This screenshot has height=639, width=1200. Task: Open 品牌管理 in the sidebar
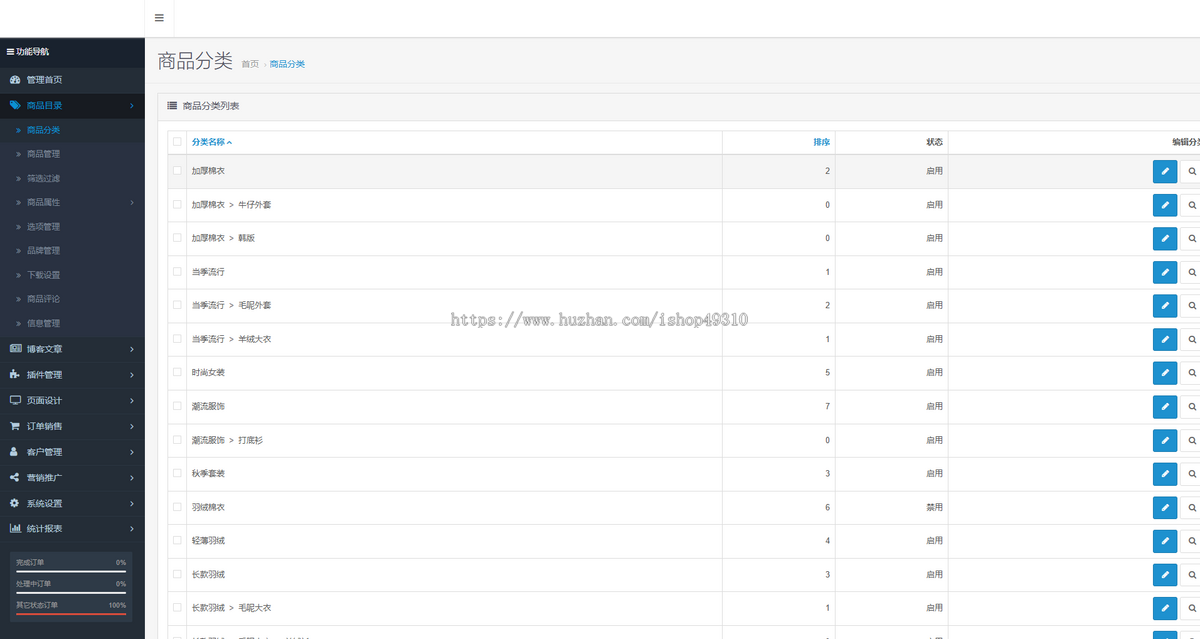click(x=72, y=251)
